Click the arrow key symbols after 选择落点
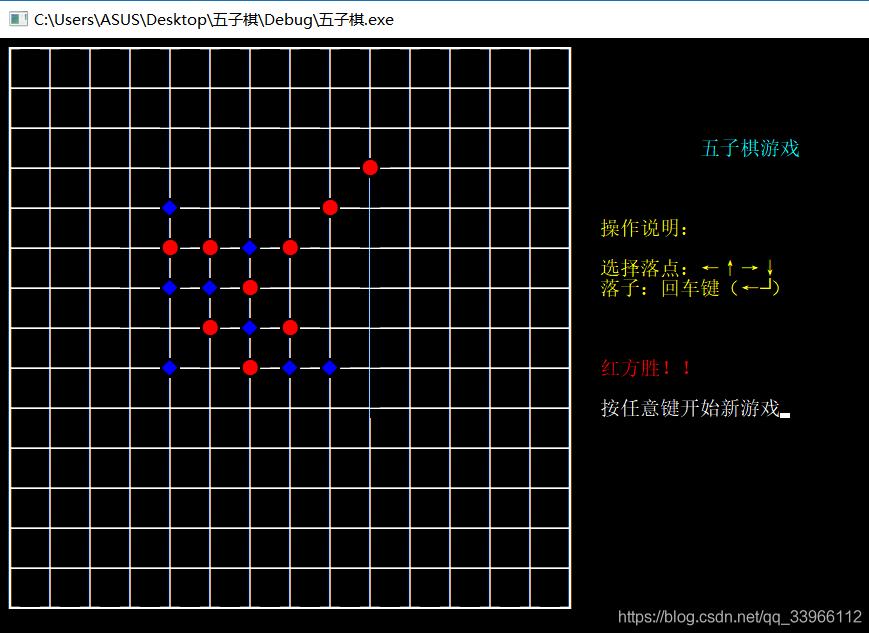 [738, 268]
